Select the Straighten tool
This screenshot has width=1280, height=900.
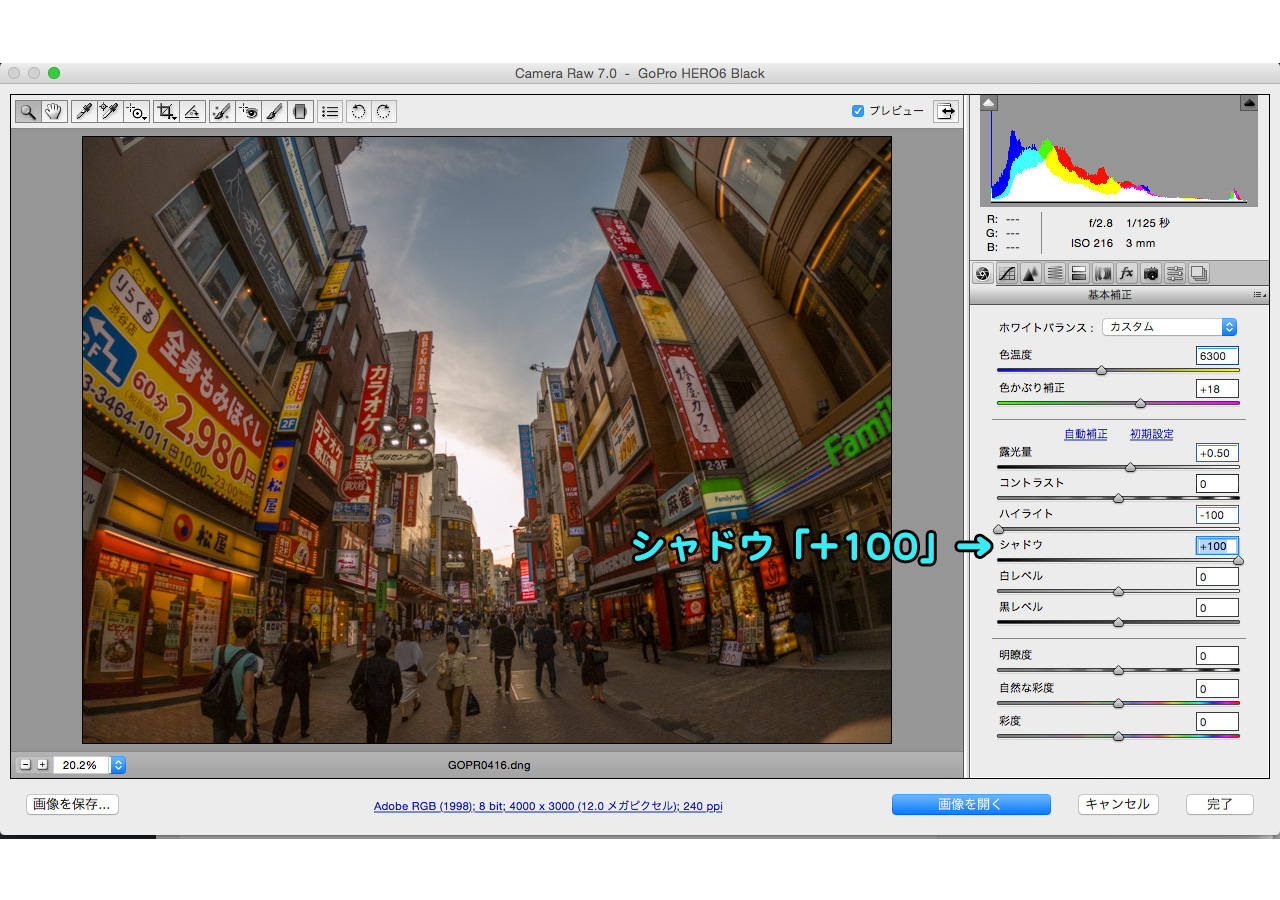(193, 111)
